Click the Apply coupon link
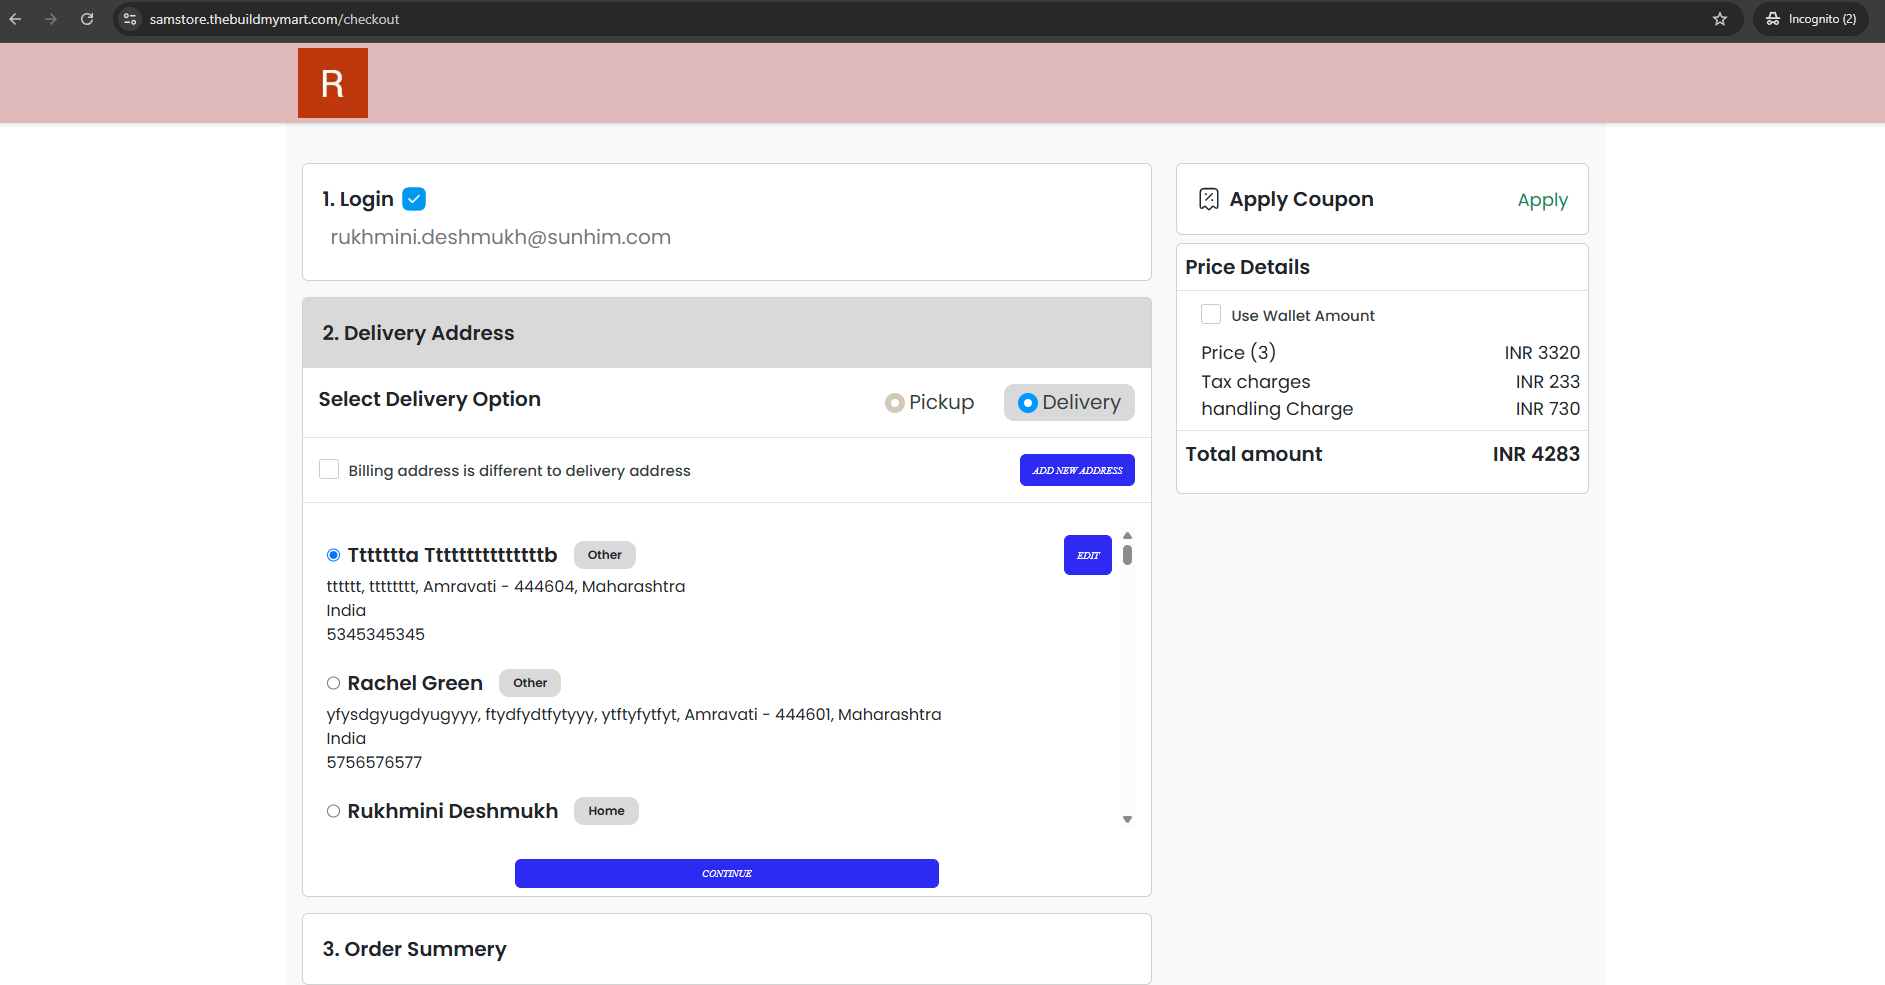The width and height of the screenshot is (1885, 985). pyautogui.click(x=1542, y=200)
